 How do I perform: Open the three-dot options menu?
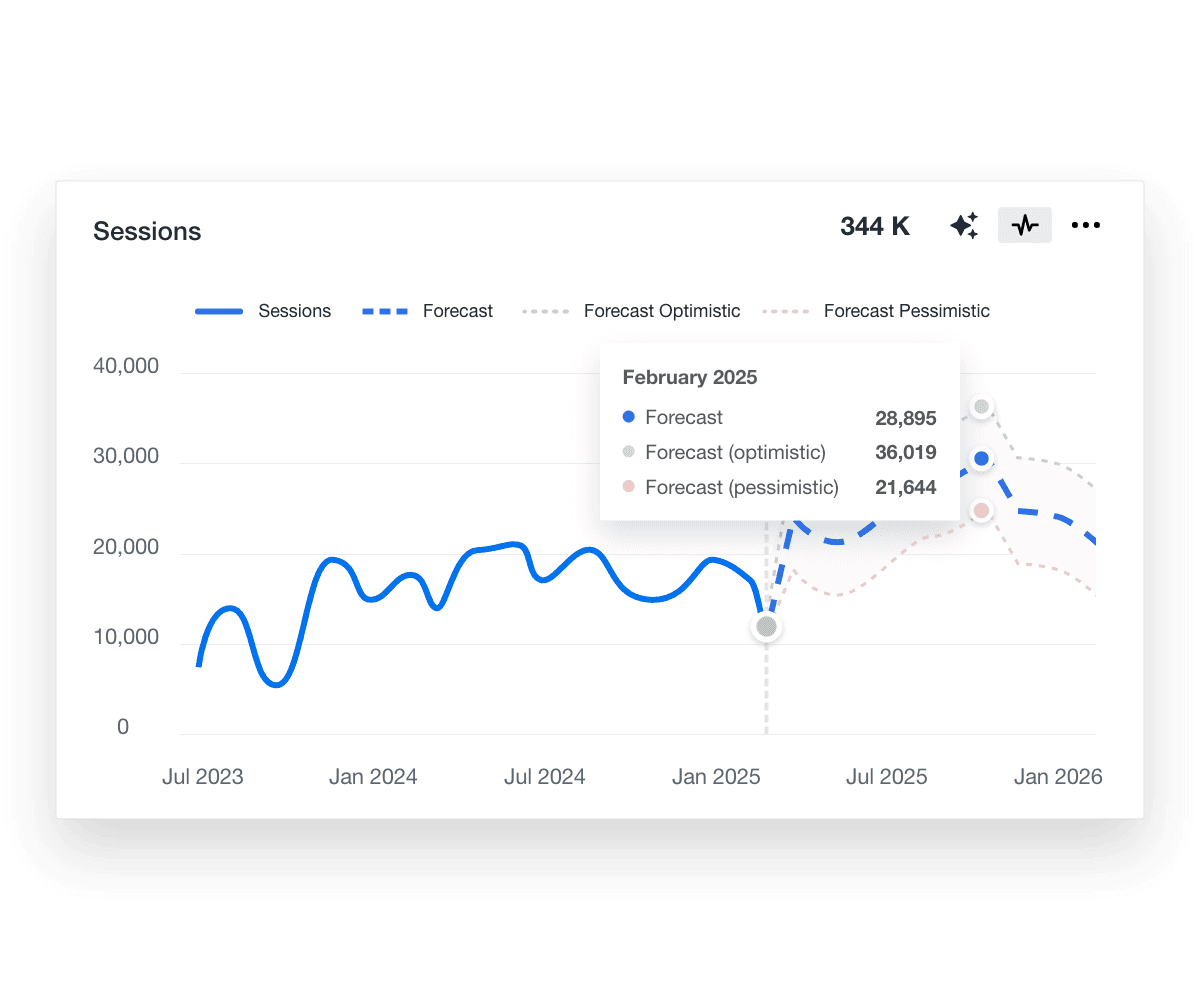1086,225
